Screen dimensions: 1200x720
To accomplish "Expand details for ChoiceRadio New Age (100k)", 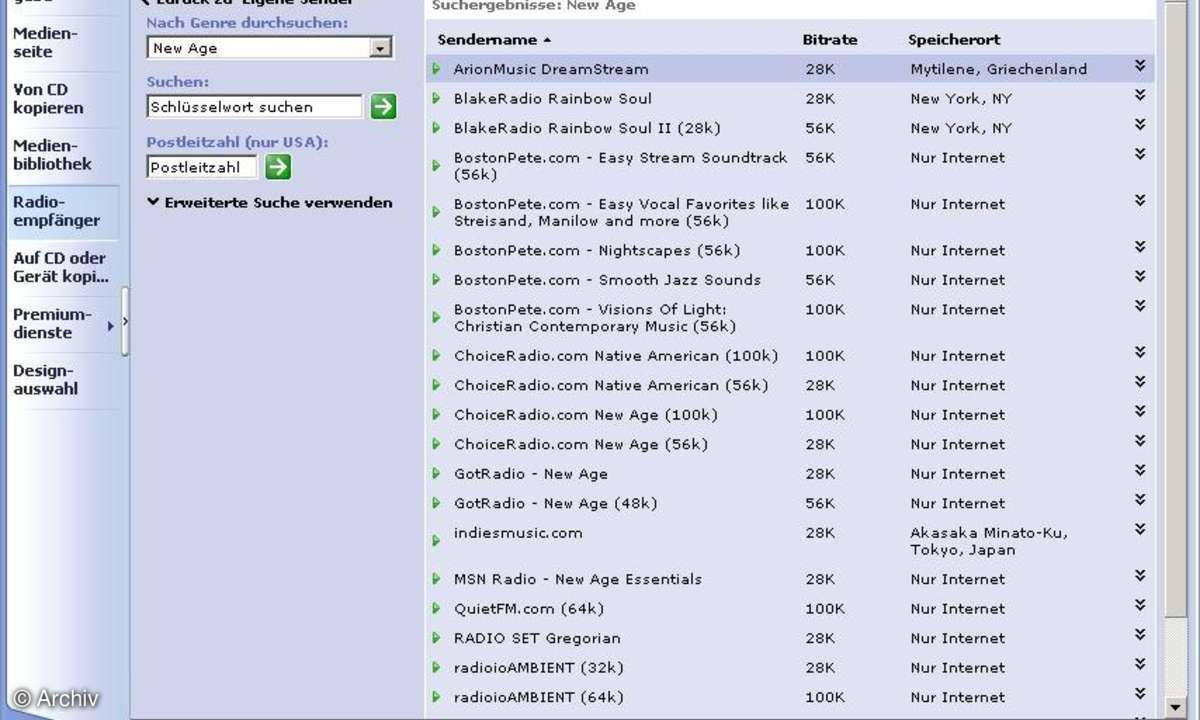I will pyautogui.click(x=1140, y=411).
